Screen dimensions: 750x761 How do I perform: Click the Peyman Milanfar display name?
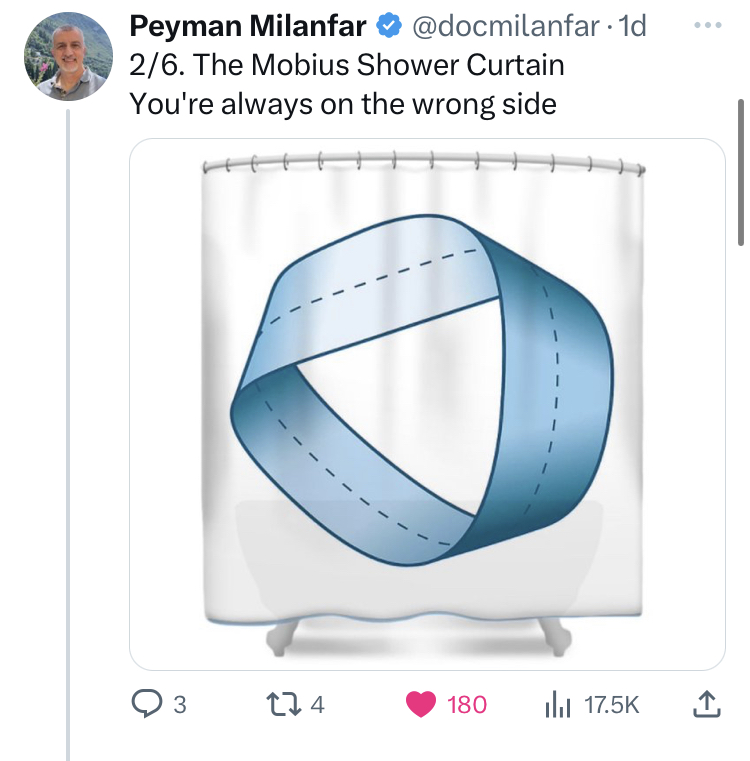click(248, 27)
